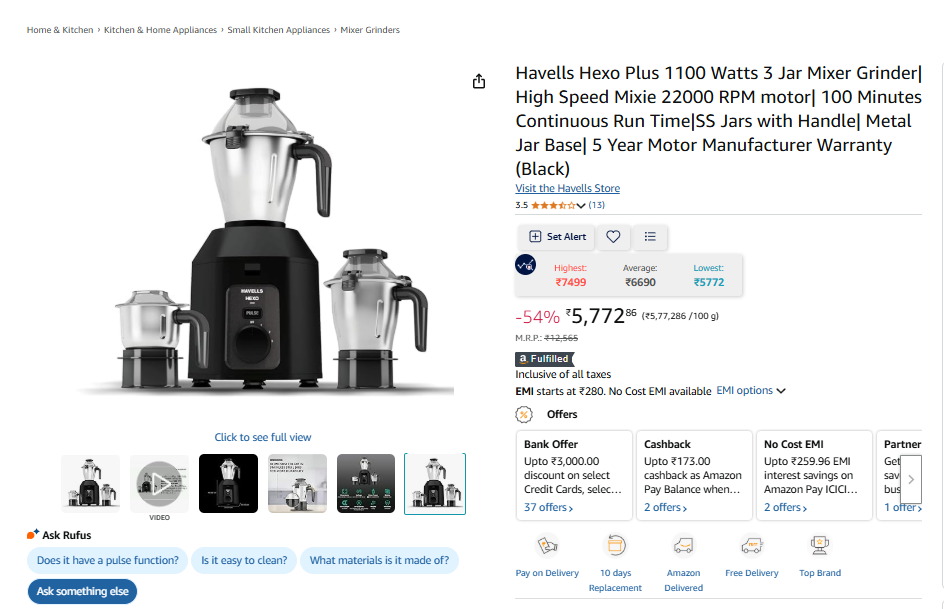Screen dimensions: 944x609
Task: Play the product video thumbnail
Action: pos(160,484)
